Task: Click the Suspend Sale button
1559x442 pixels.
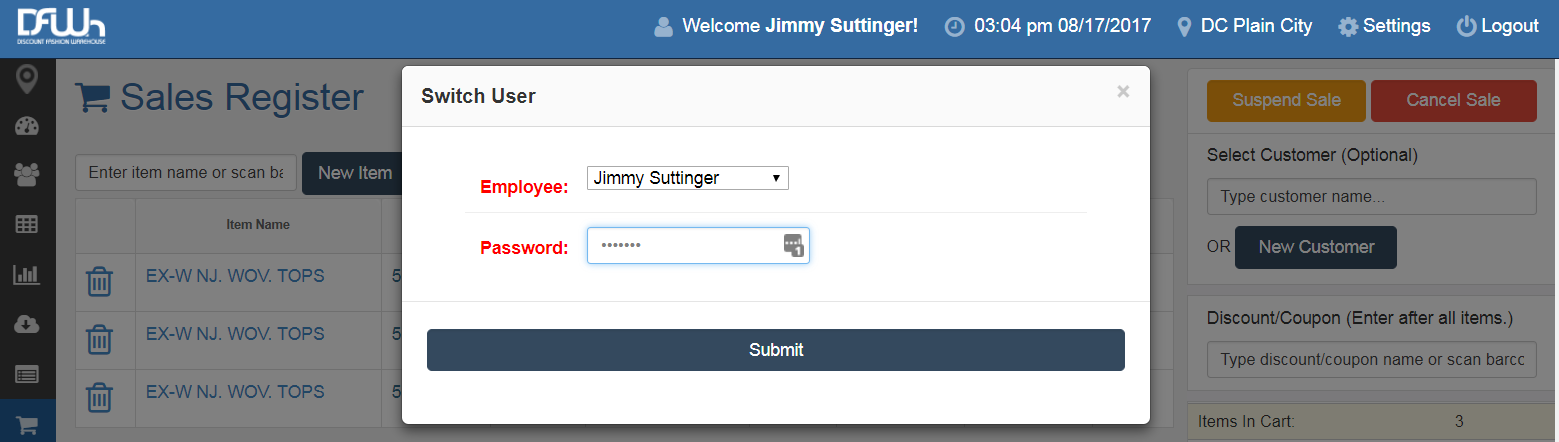Action: (x=1286, y=100)
